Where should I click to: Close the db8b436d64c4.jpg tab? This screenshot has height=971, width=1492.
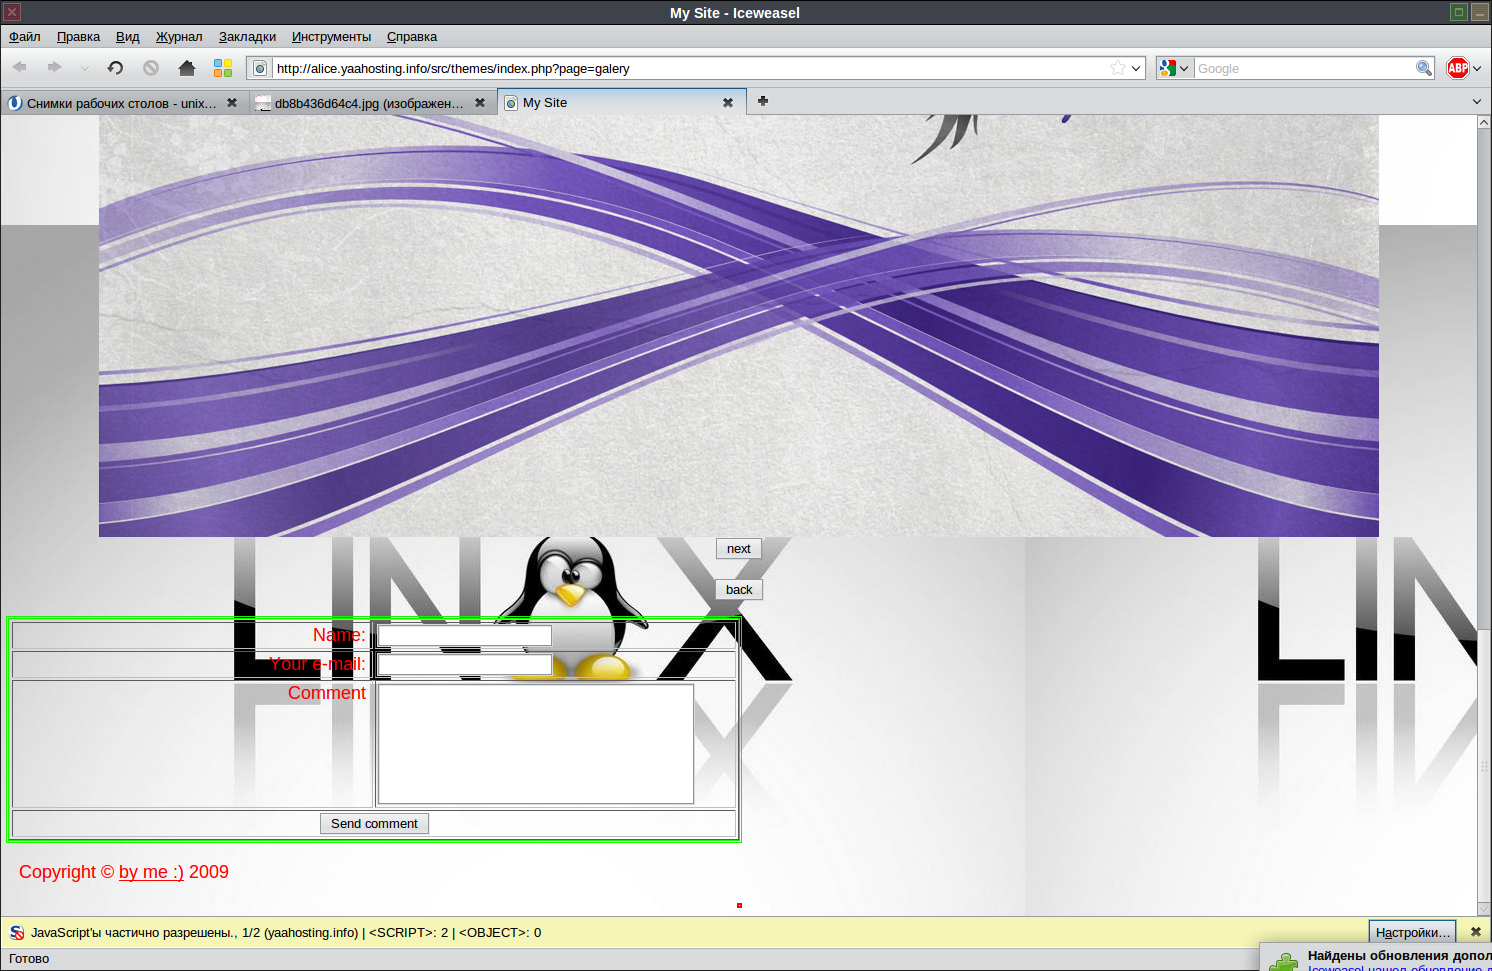pos(480,103)
